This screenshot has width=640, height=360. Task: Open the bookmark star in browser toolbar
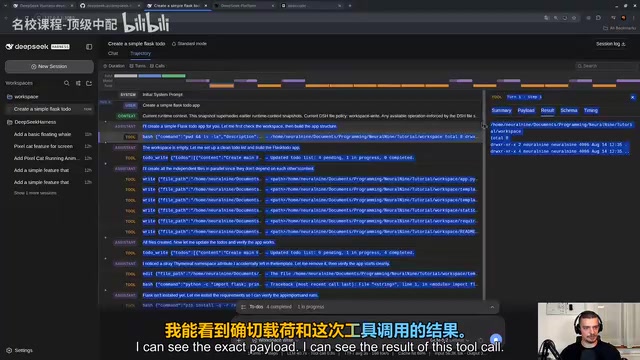coord(574,18)
